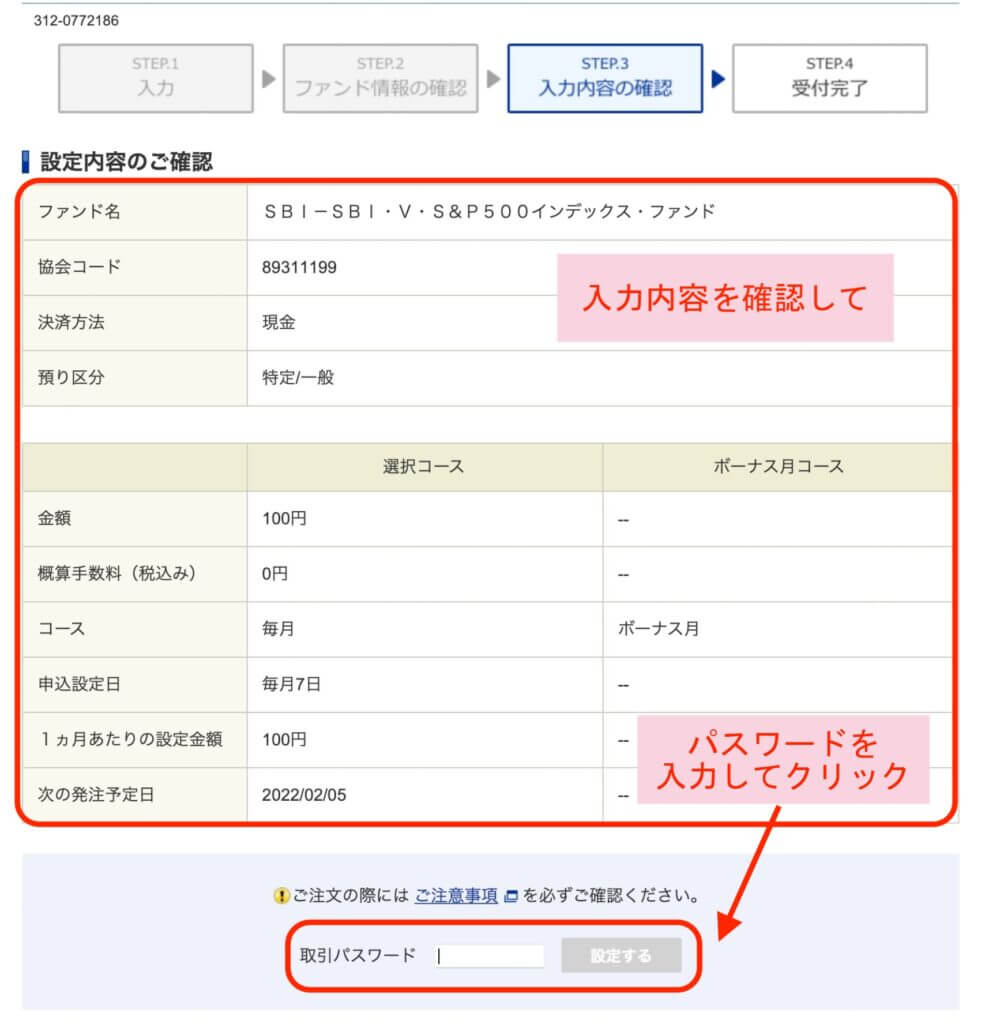Click the 次の発注予定日 row label
Screen dimensions: 989x1024
tap(96, 795)
